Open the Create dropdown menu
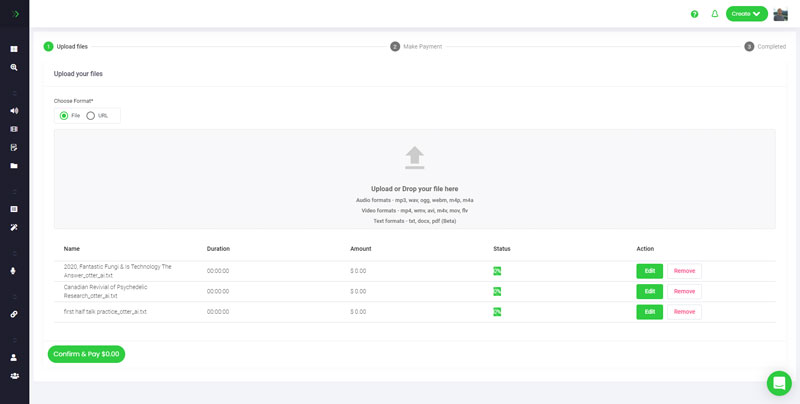This screenshot has width=800, height=404. click(x=746, y=14)
